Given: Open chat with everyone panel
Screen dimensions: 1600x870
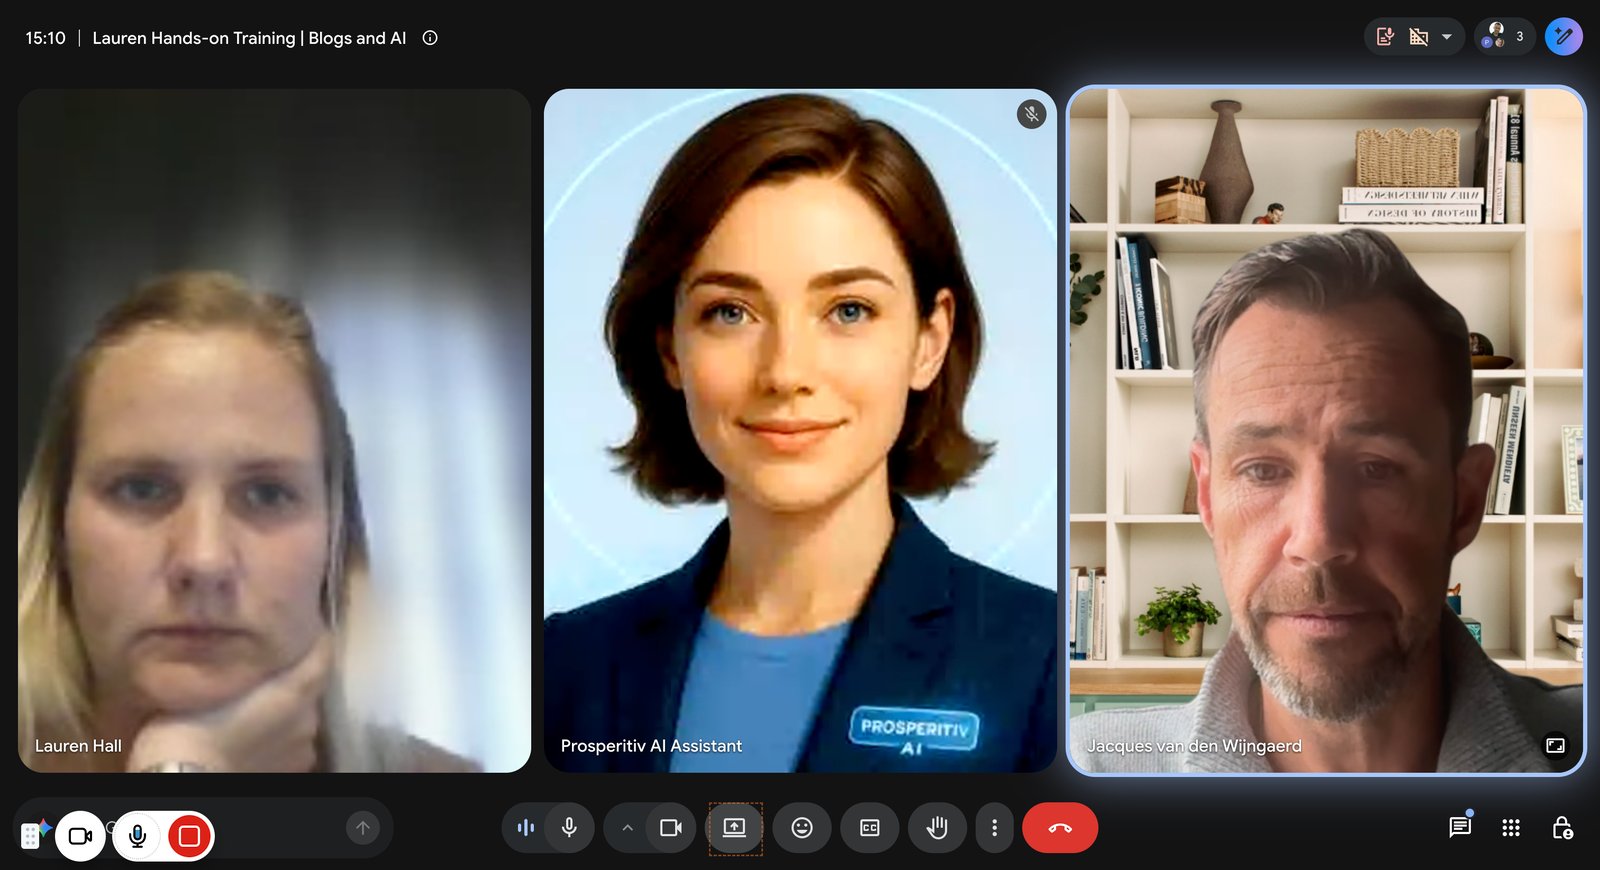Looking at the screenshot, I should pos(1460,828).
